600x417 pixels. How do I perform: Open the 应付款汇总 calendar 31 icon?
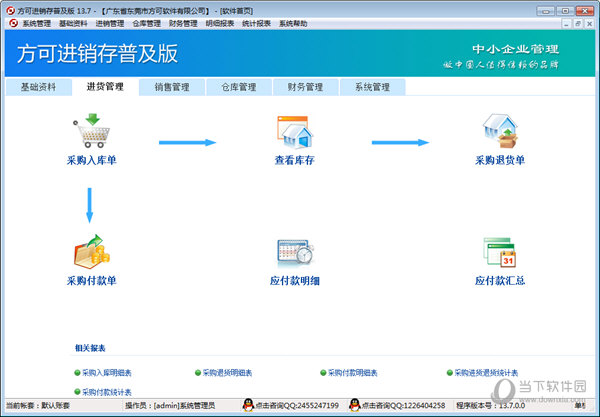[x=499, y=252]
